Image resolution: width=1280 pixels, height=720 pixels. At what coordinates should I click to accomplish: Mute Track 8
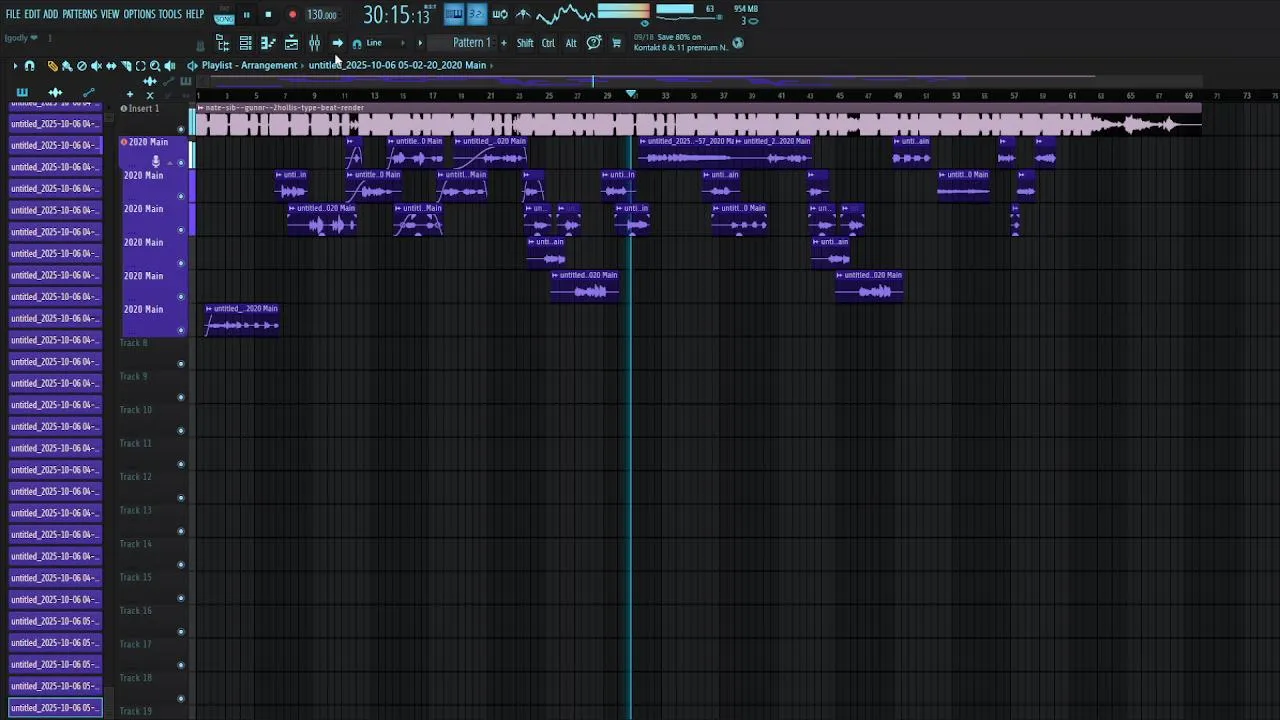coord(181,363)
